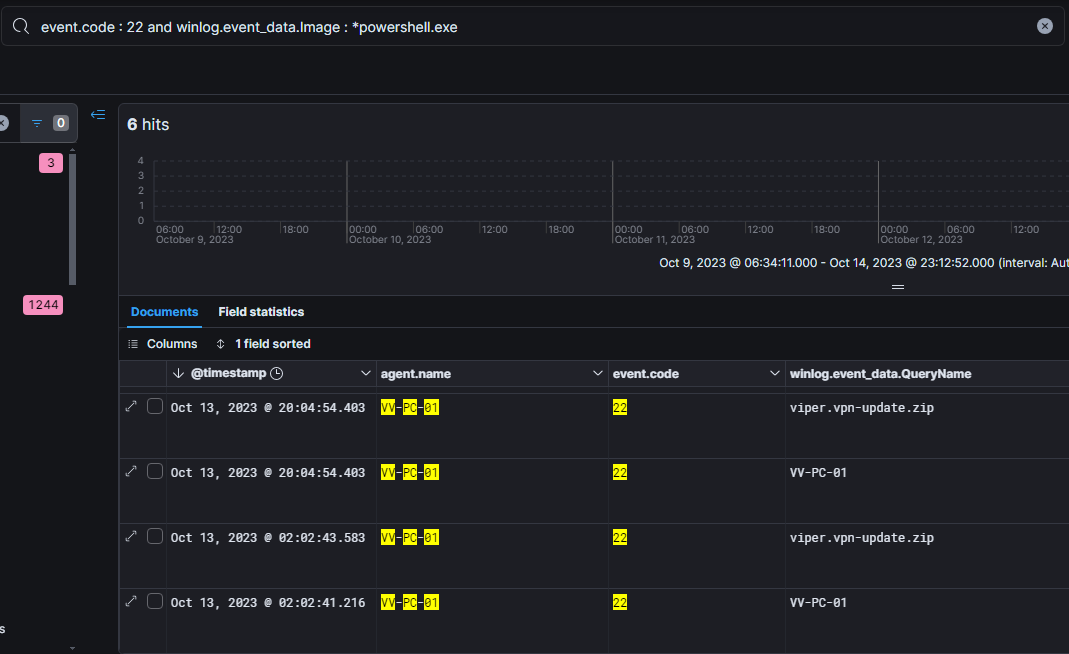Collapse the field sidebar using the arrow icon
1069x654 pixels.
[x=98, y=115]
